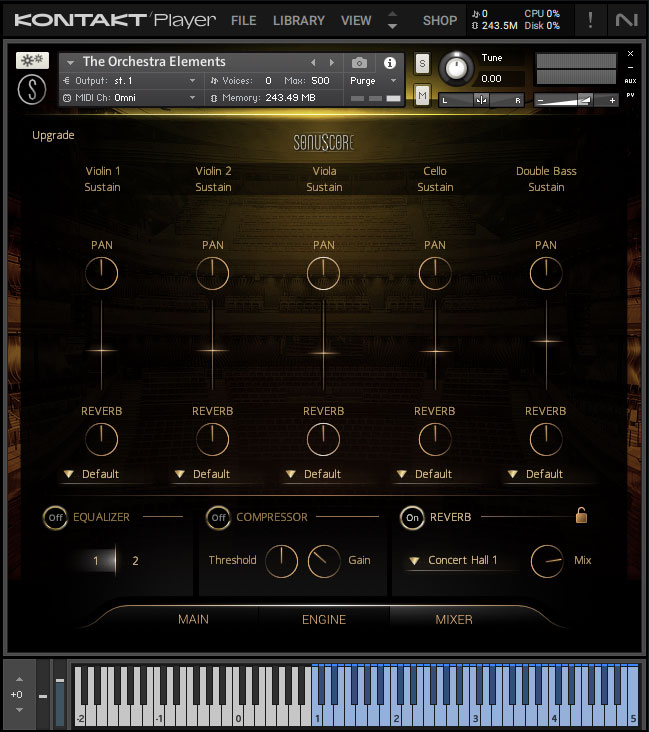The width and height of the screenshot is (649, 732).
Task: Select equalizer preset 2
Action: 135,561
